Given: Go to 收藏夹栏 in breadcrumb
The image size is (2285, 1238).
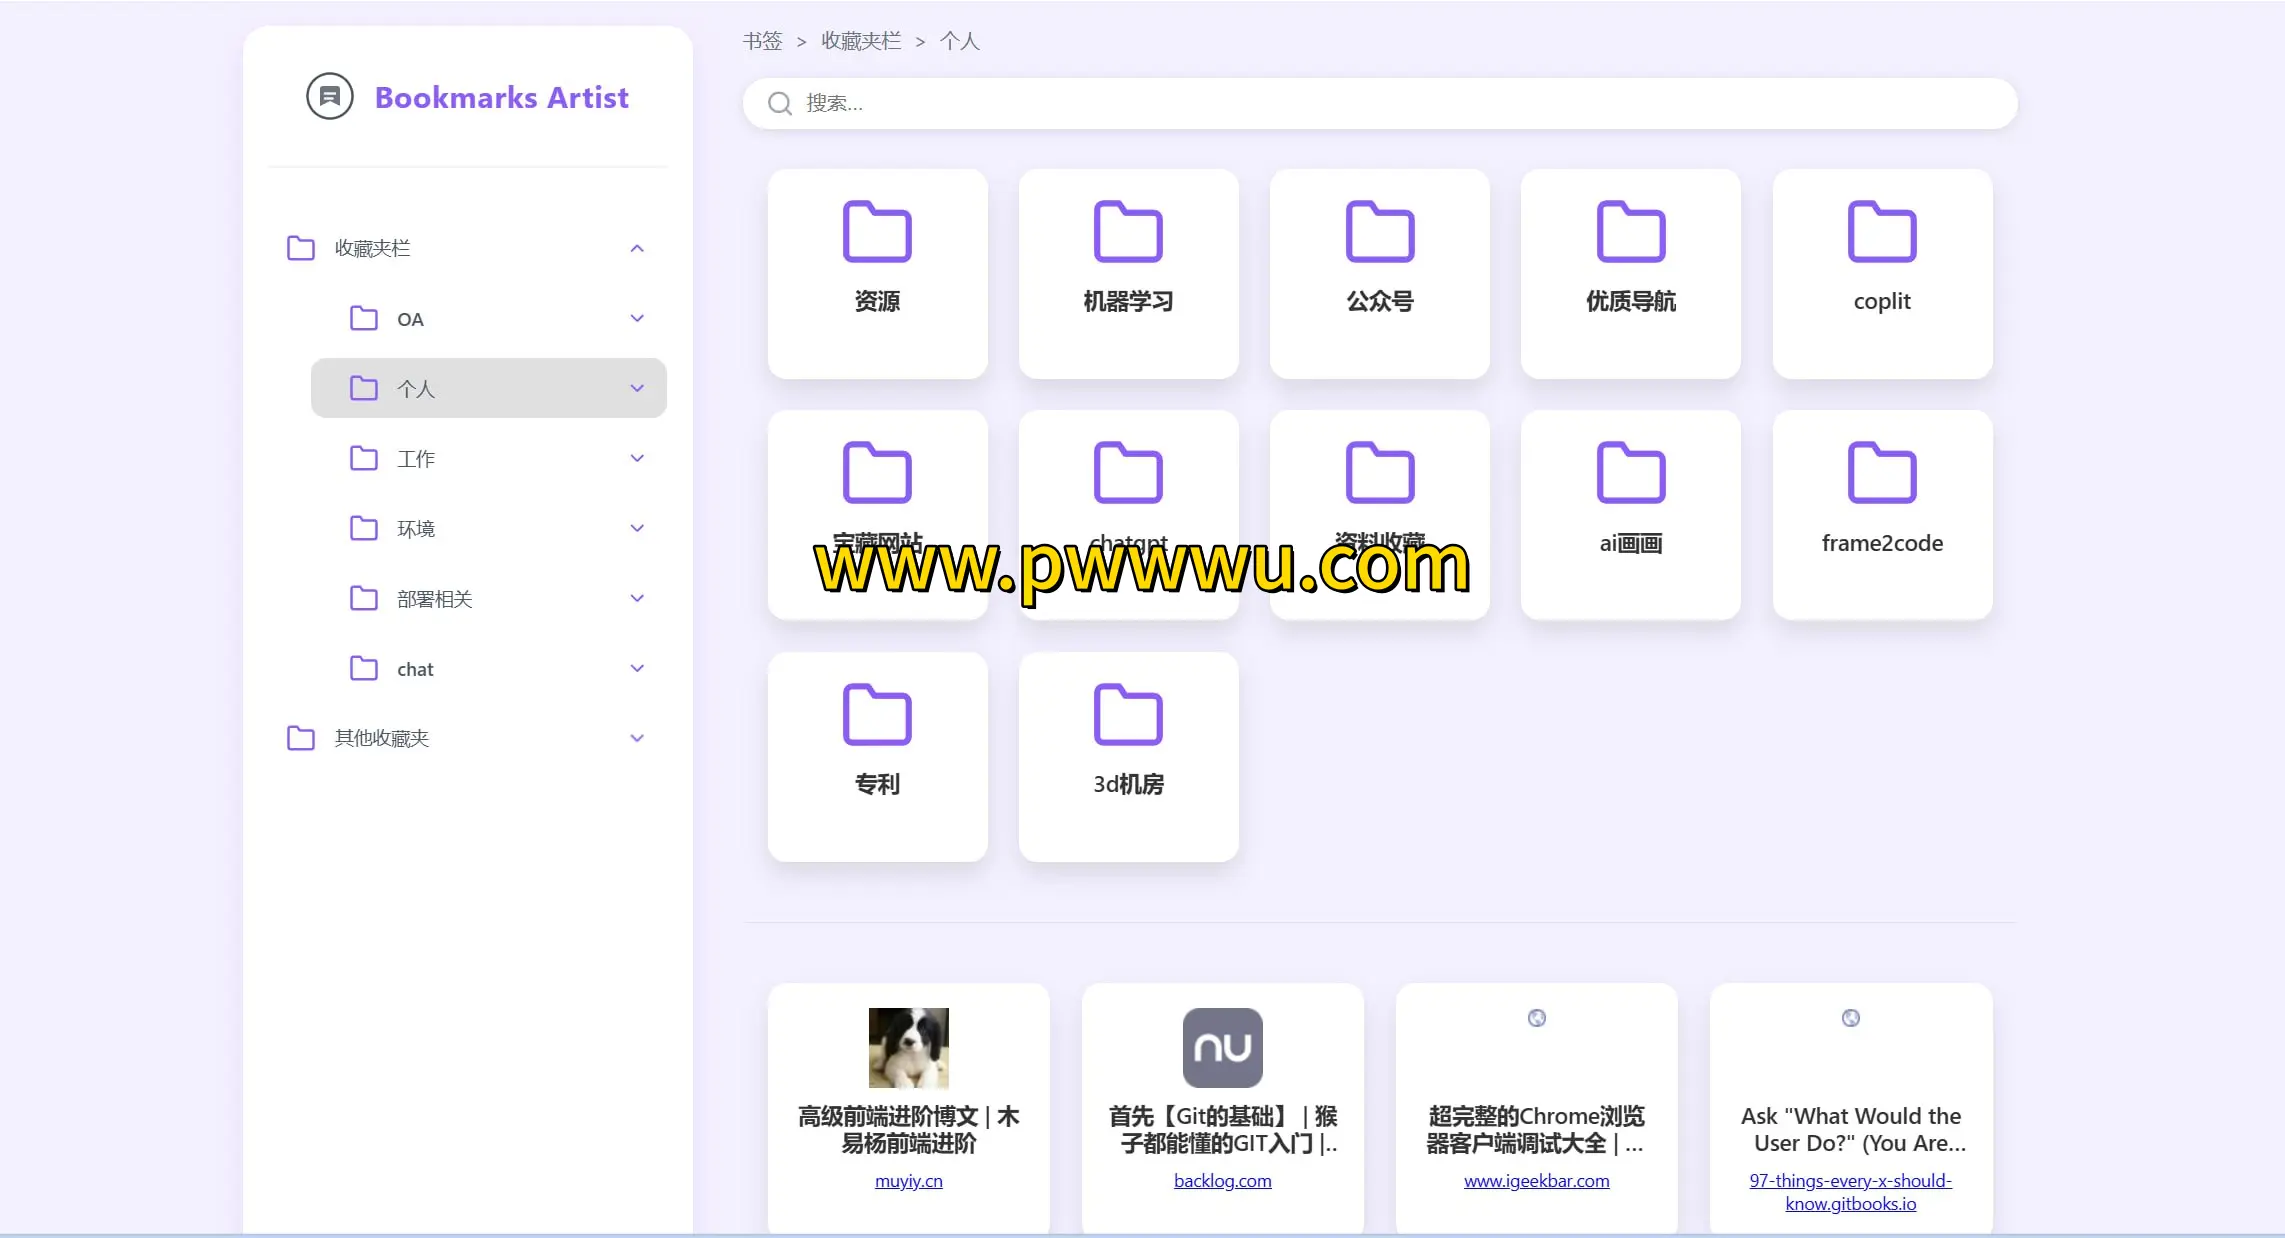Looking at the screenshot, I should click(x=860, y=41).
